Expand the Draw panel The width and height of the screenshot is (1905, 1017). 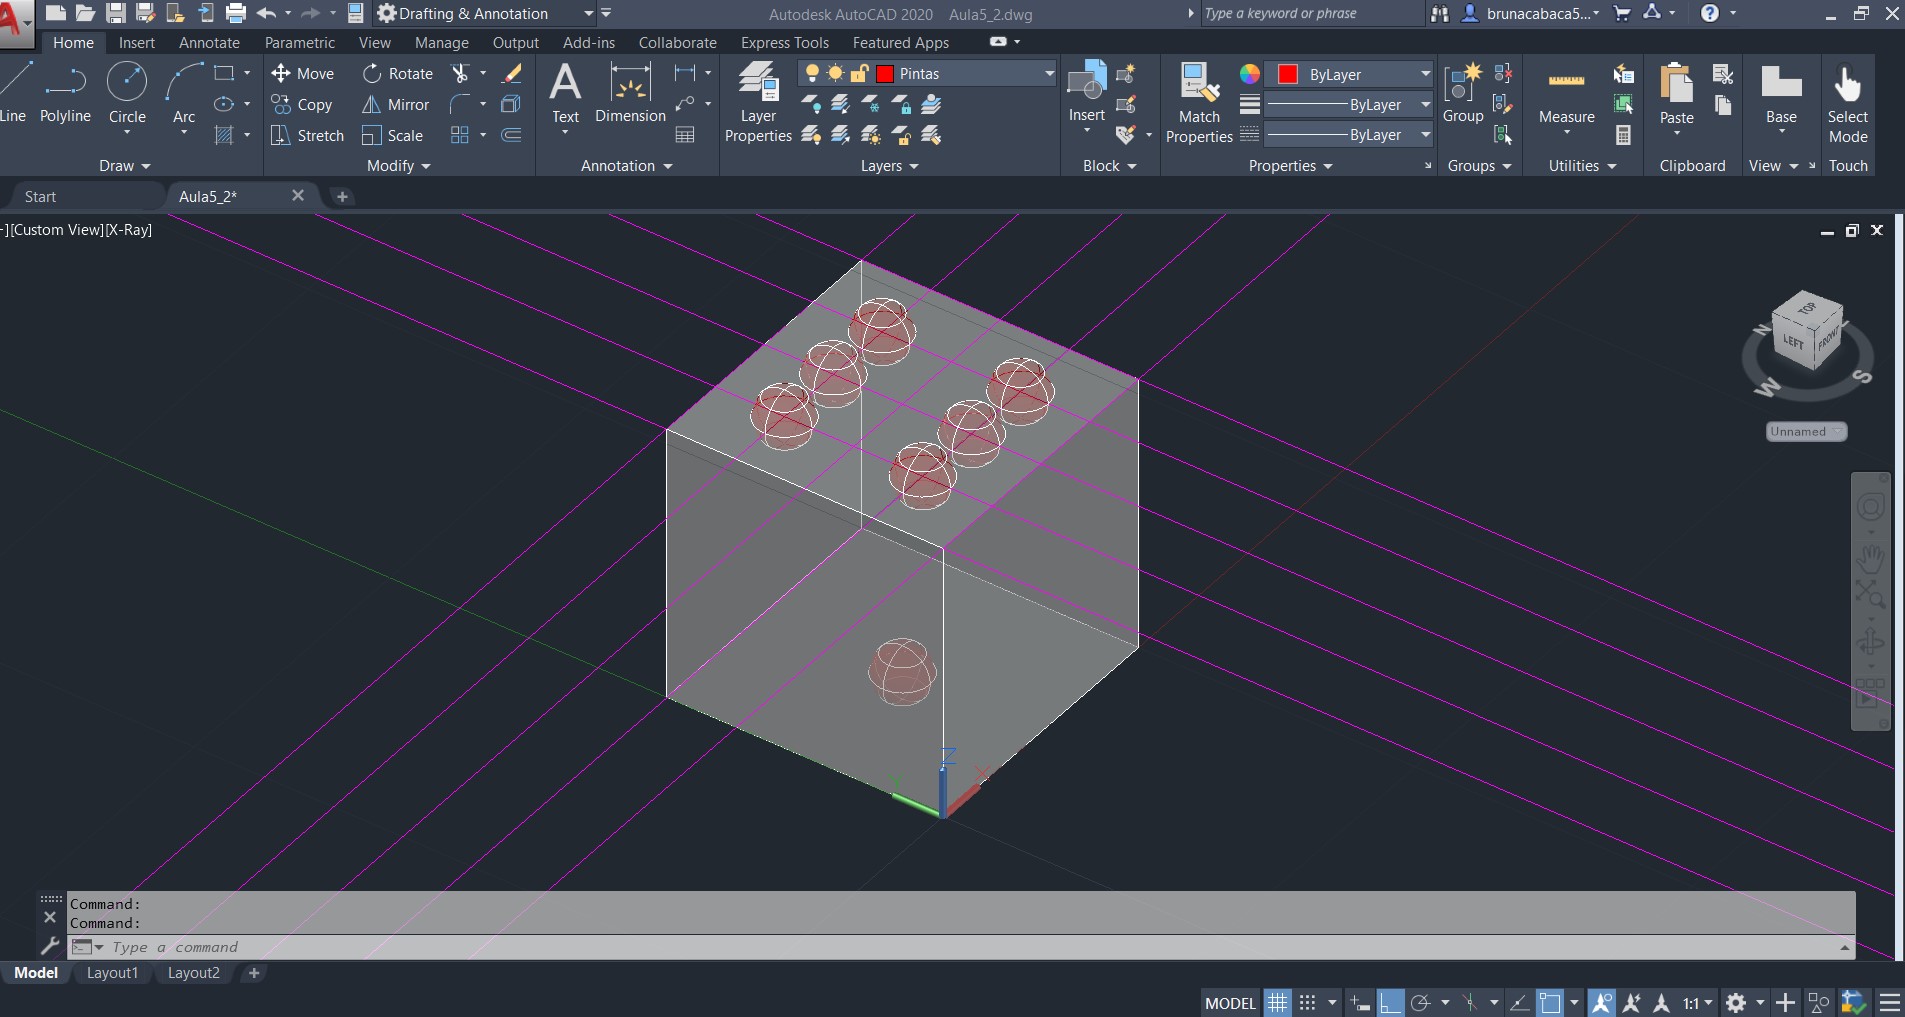pyautogui.click(x=125, y=165)
